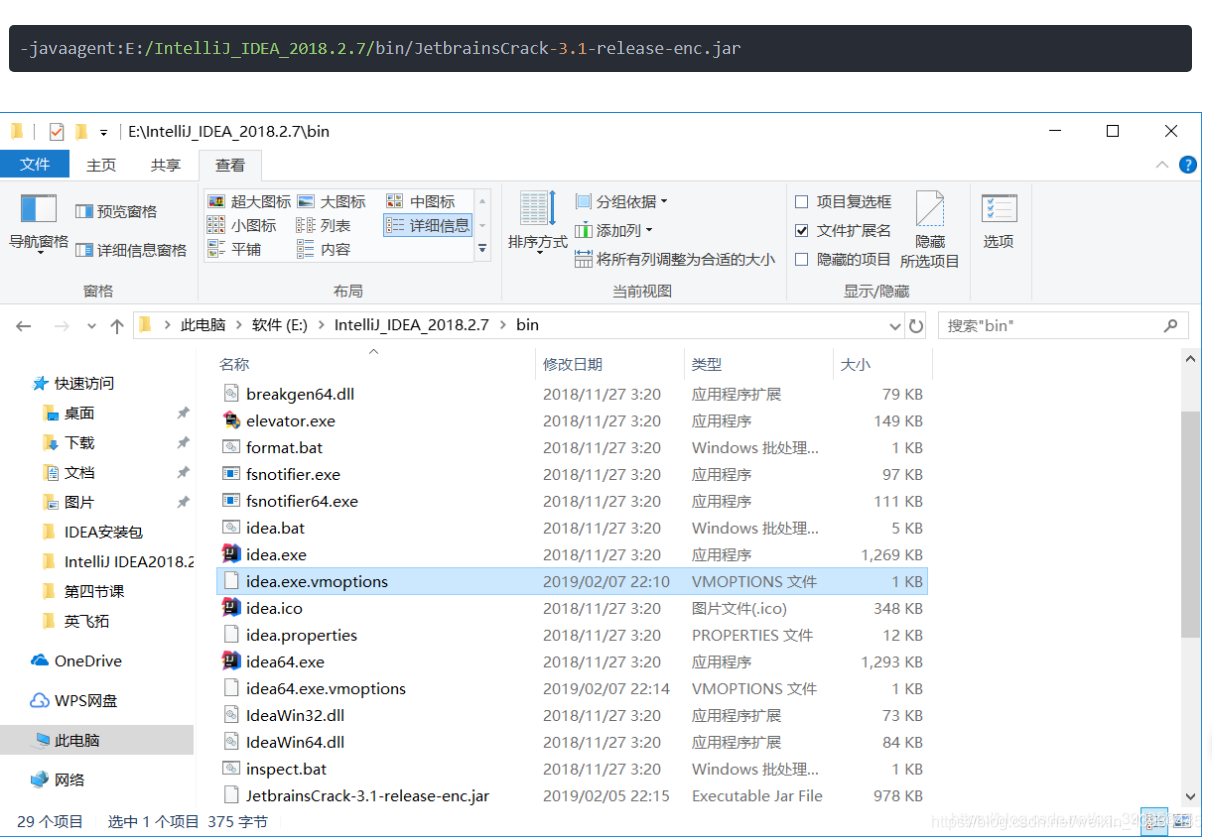
Task: Sort by 类型 (Type) column header
Action: [707, 365]
